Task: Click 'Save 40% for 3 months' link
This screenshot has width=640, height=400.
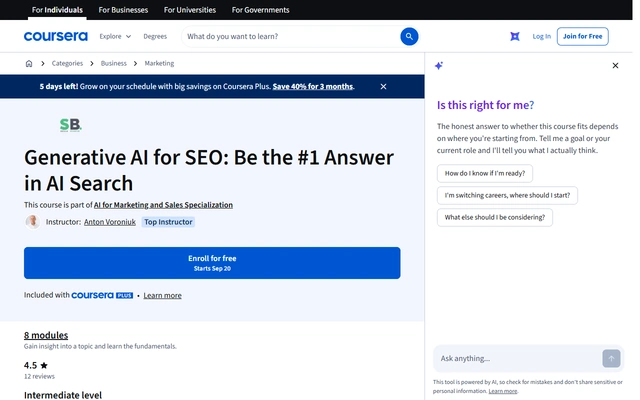Action: (x=313, y=87)
